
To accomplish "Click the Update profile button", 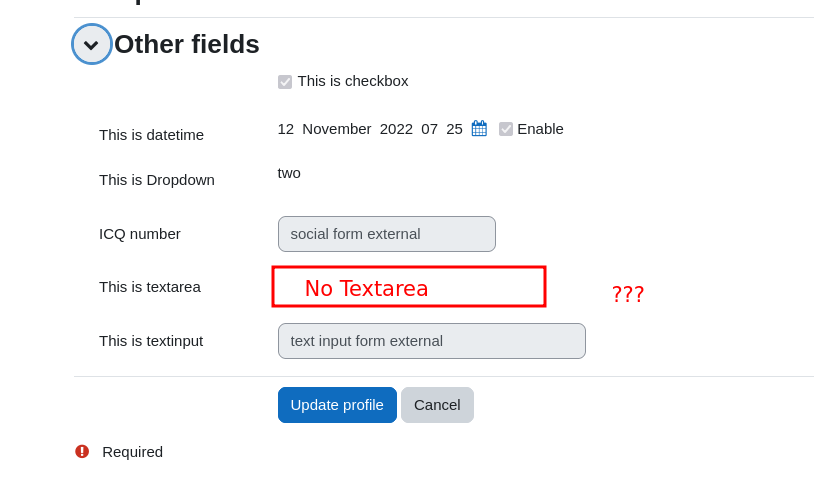I will click(337, 405).
